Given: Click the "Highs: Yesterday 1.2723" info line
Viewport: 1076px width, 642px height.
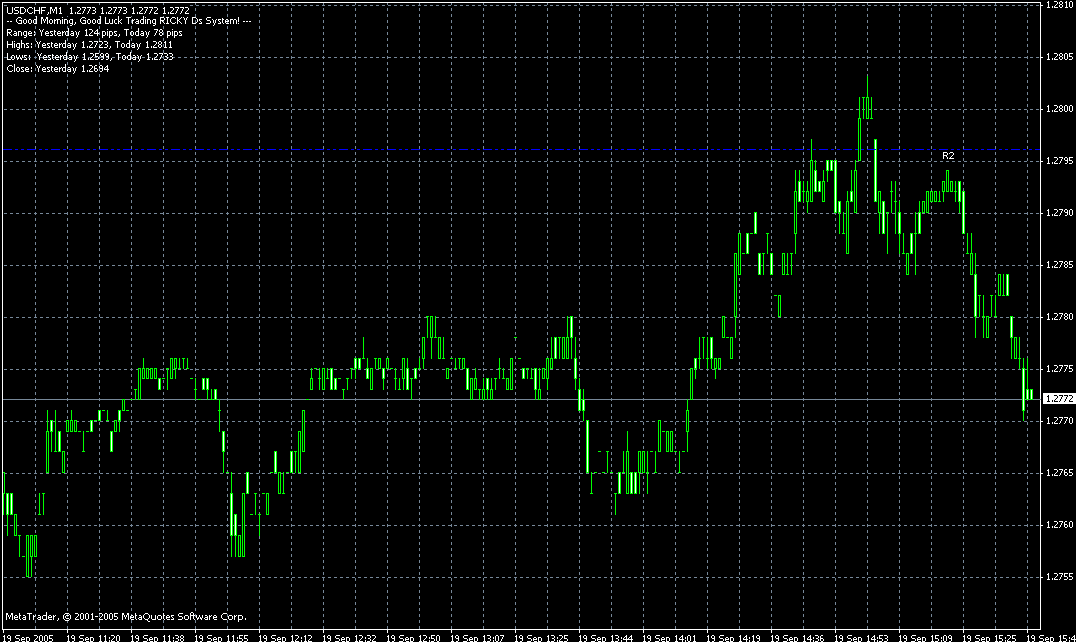Looking at the screenshot, I should (90, 45).
